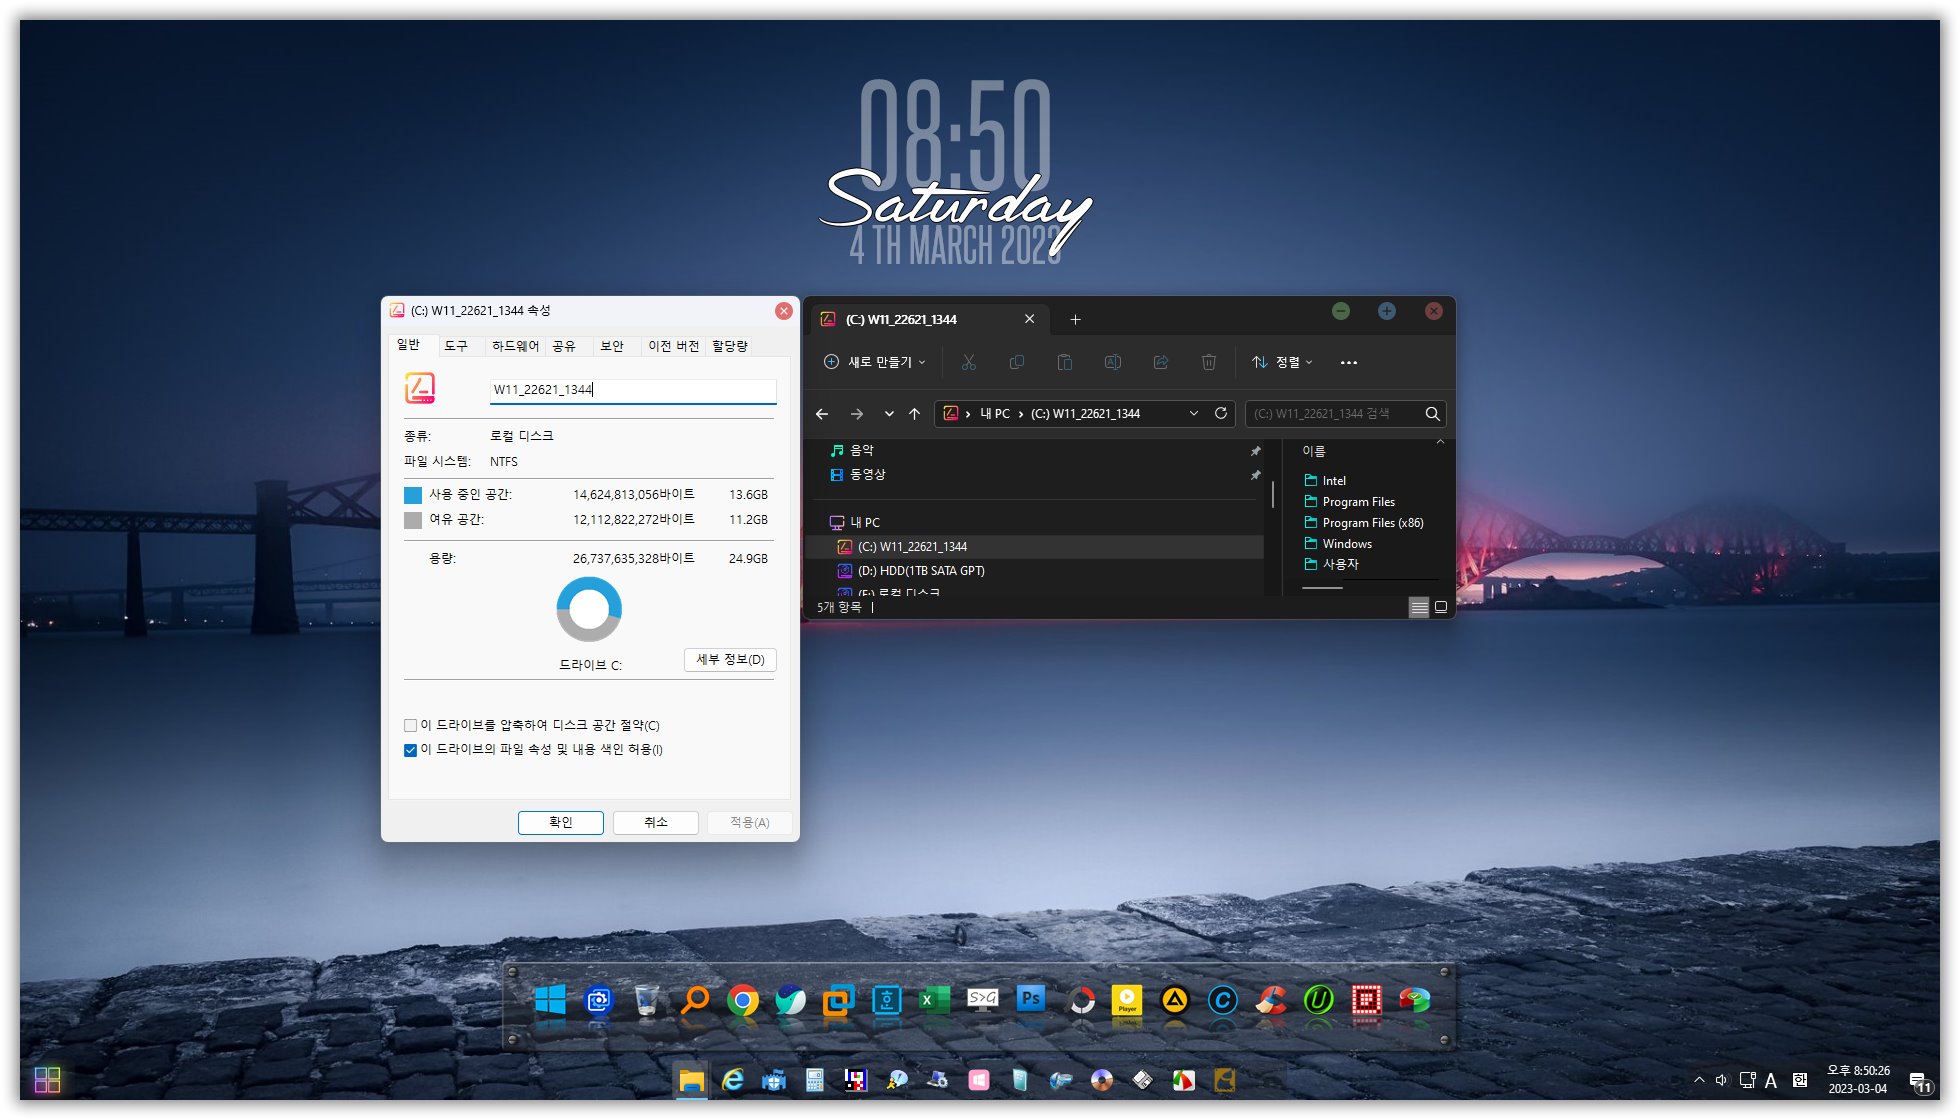Select the Intel folder

pos(1325,481)
